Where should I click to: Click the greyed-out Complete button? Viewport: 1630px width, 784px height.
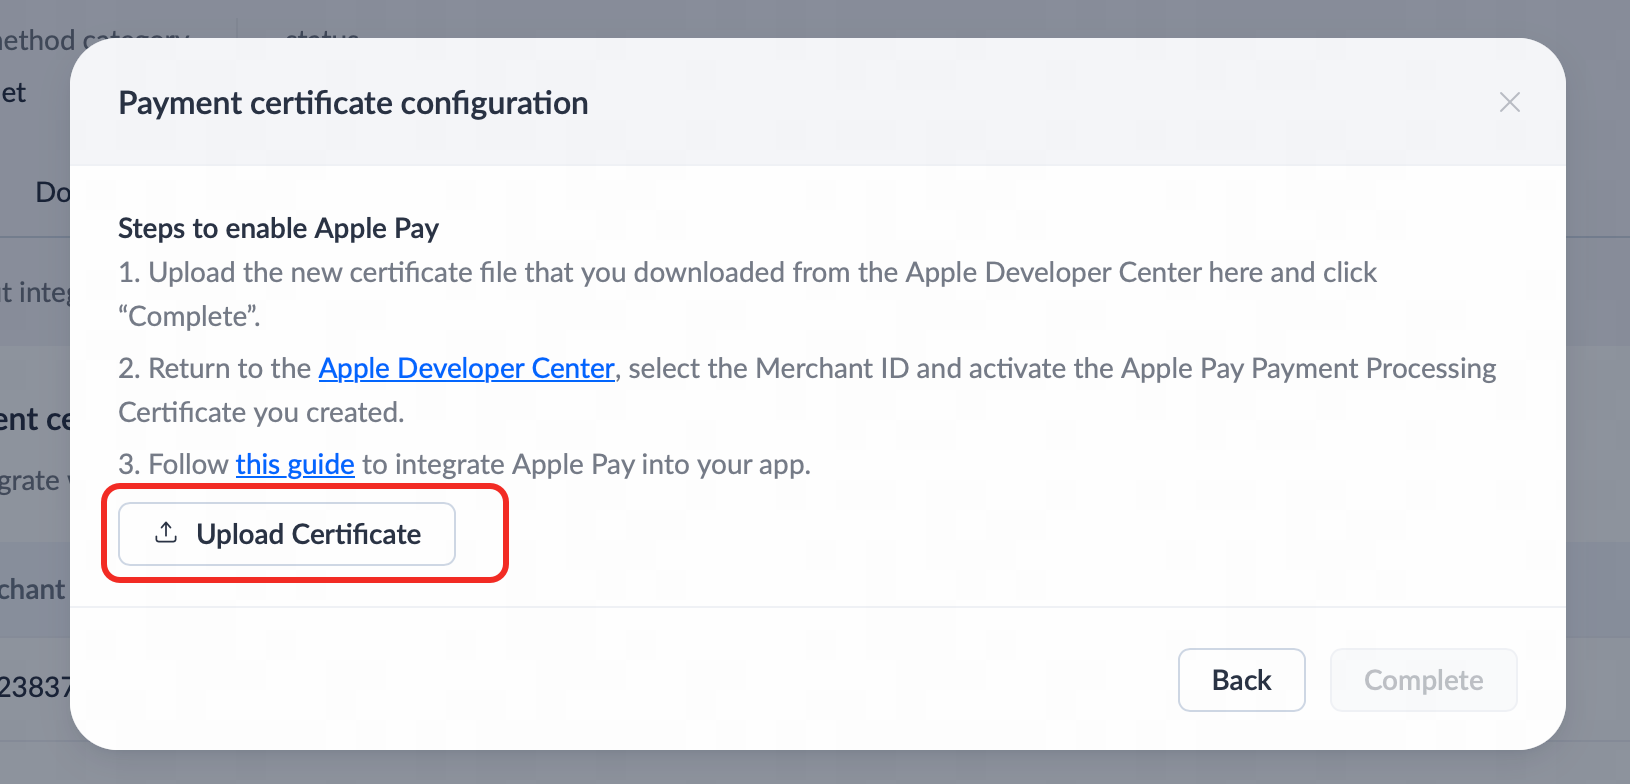pos(1423,680)
